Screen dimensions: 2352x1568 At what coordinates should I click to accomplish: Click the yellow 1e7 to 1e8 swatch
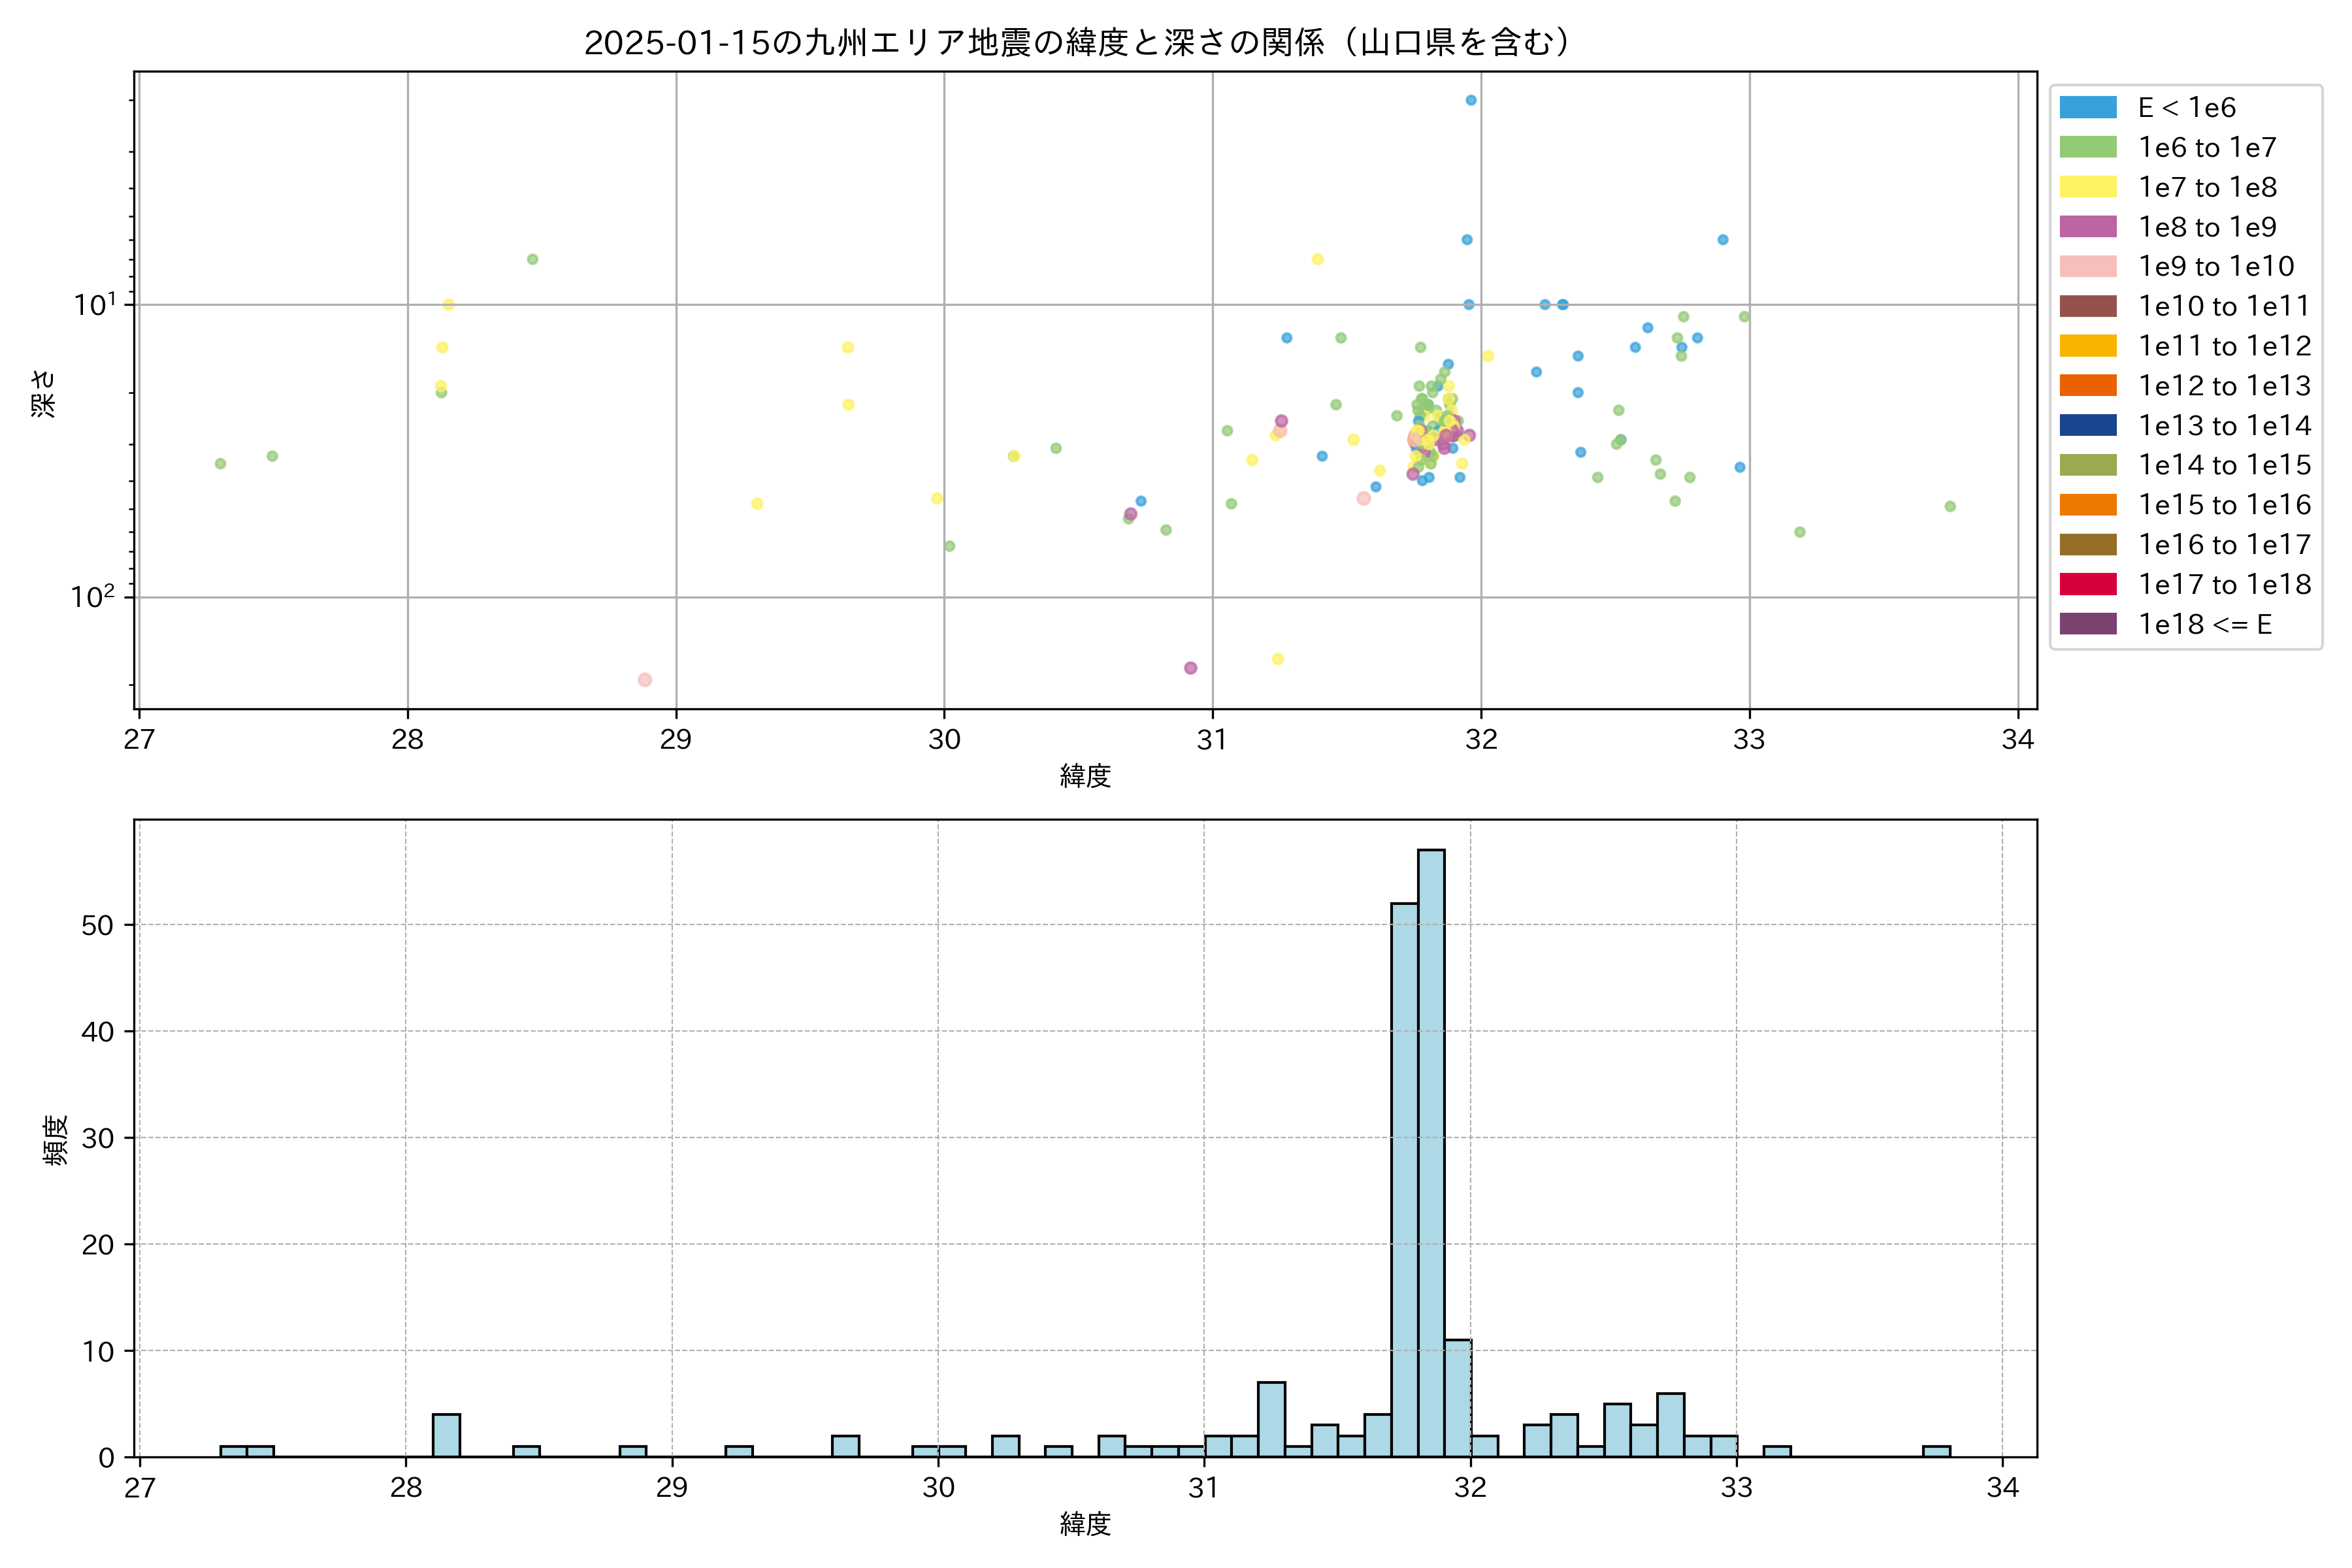pos(2088,187)
